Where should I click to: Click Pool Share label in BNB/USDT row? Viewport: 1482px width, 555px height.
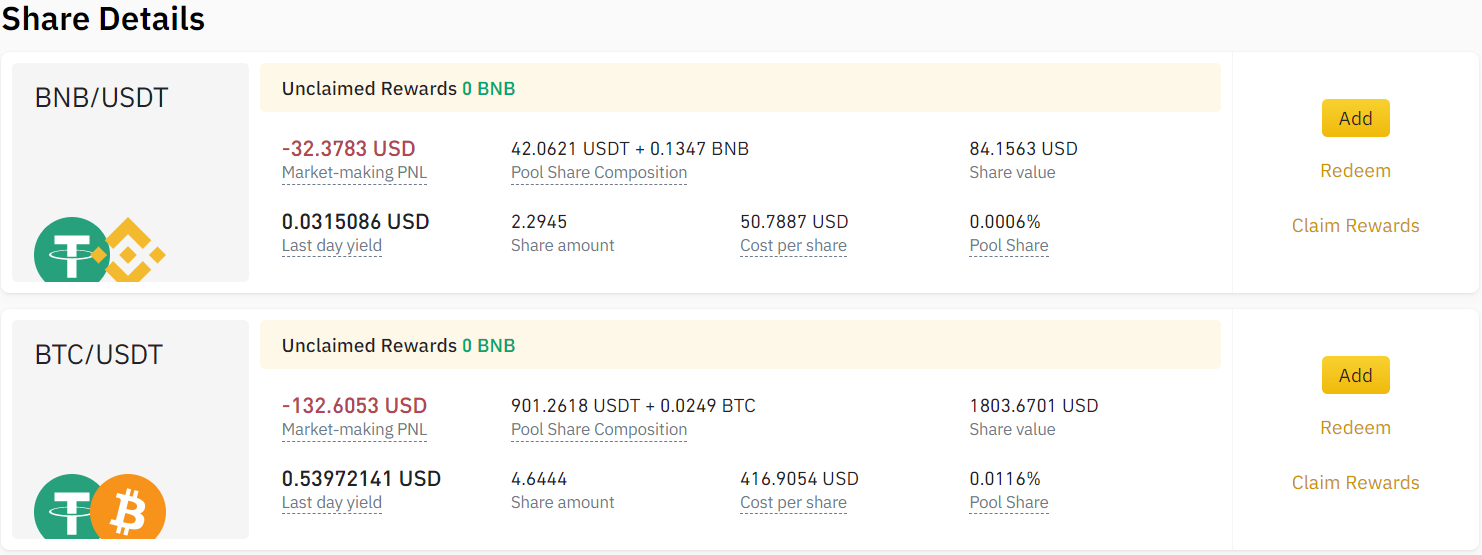1009,246
